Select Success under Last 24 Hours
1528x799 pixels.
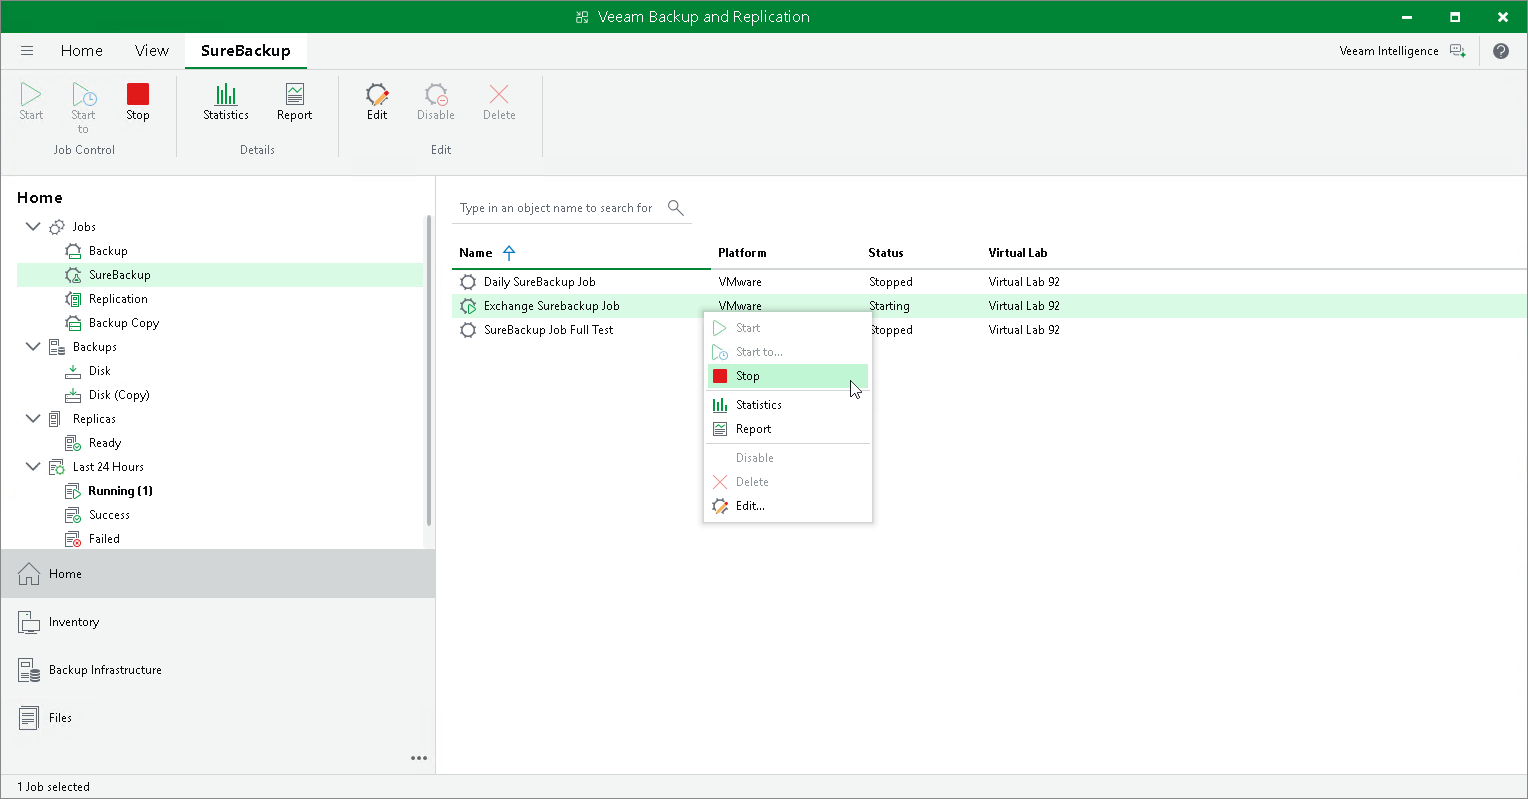point(109,515)
